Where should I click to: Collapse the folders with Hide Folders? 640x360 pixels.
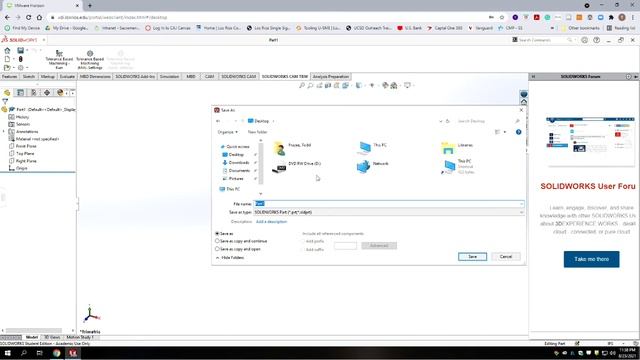(x=230, y=258)
